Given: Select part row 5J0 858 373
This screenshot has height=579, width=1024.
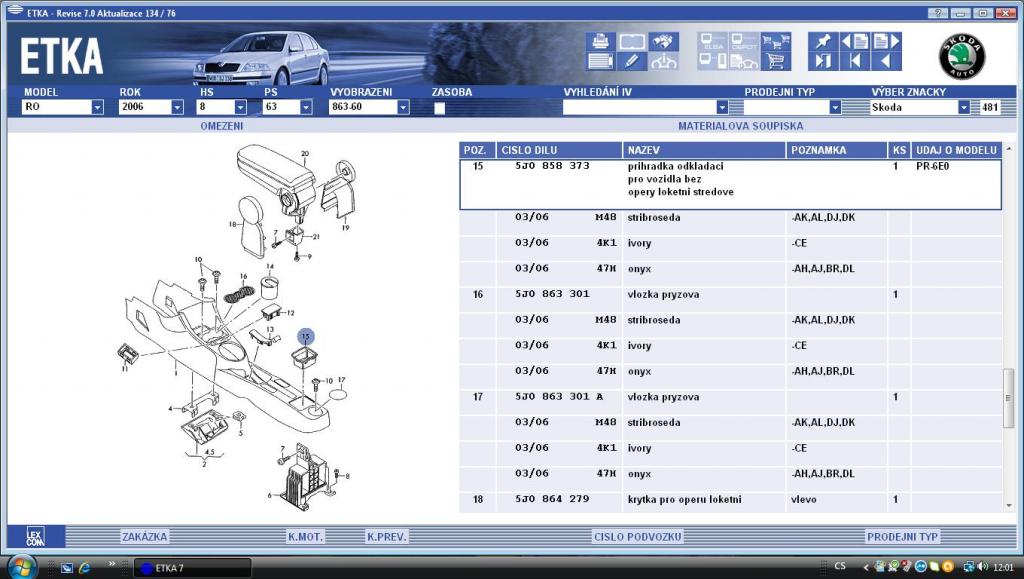Looking at the screenshot, I should click(731, 185).
